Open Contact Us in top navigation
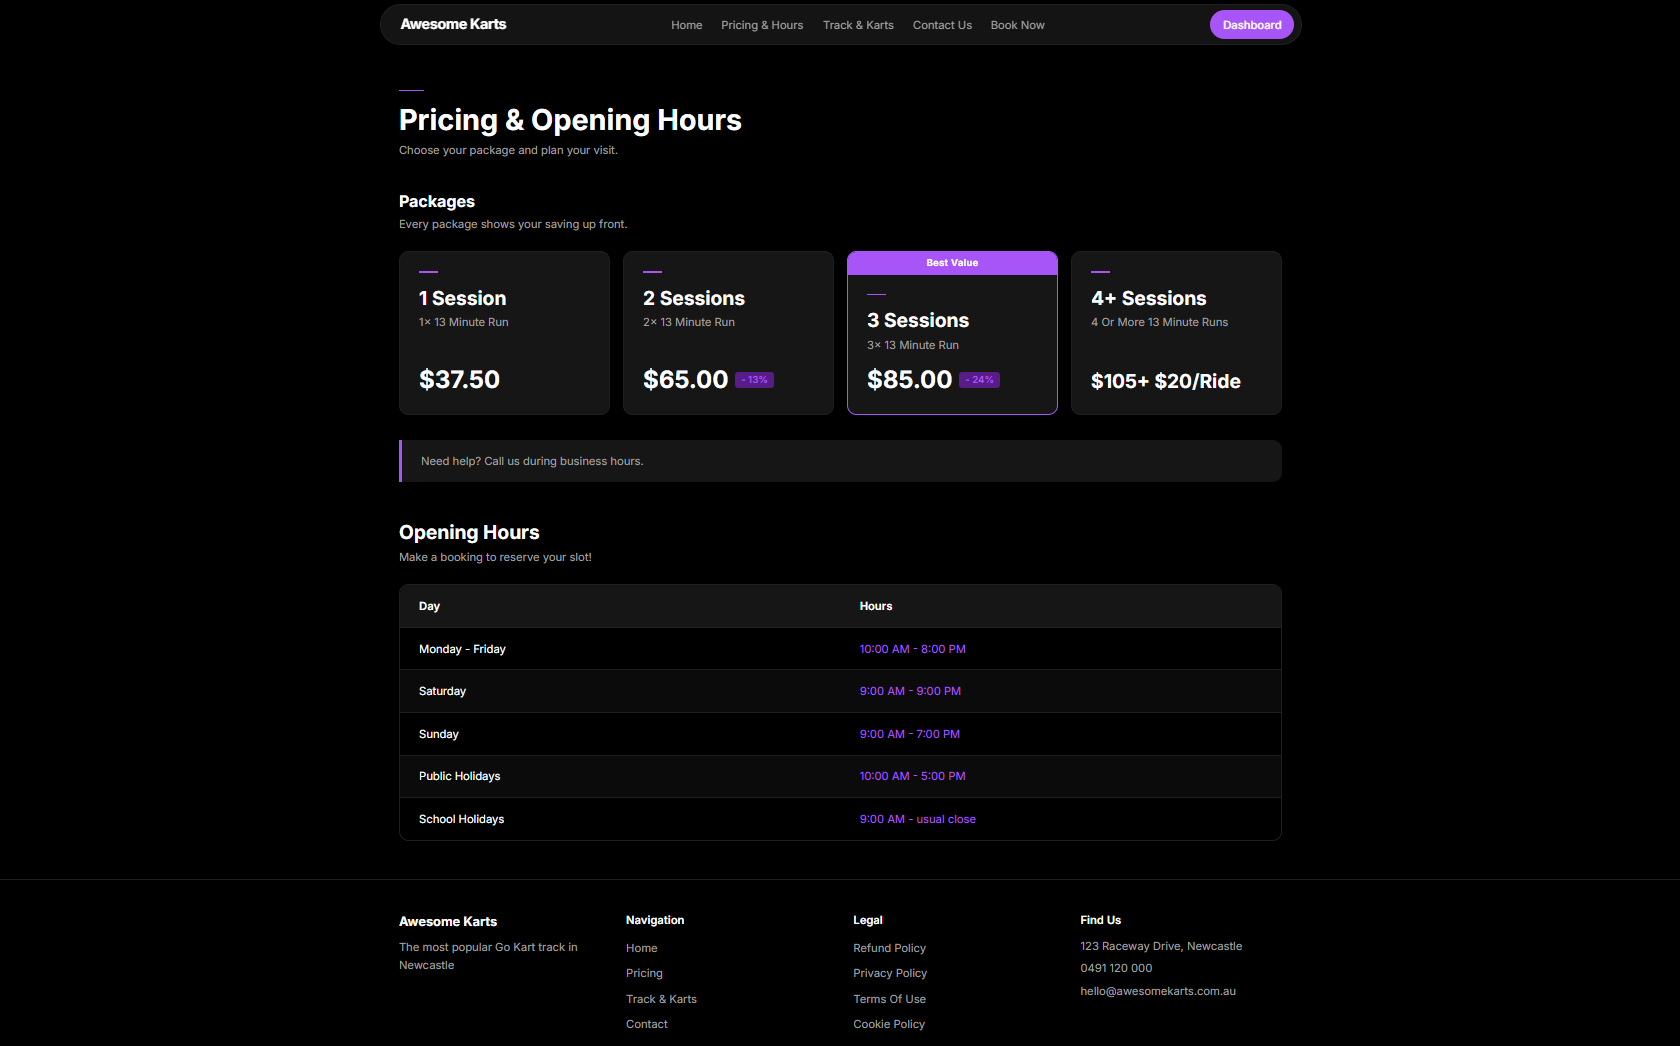The image size is (1680, 1046). [x=942, y=25]
